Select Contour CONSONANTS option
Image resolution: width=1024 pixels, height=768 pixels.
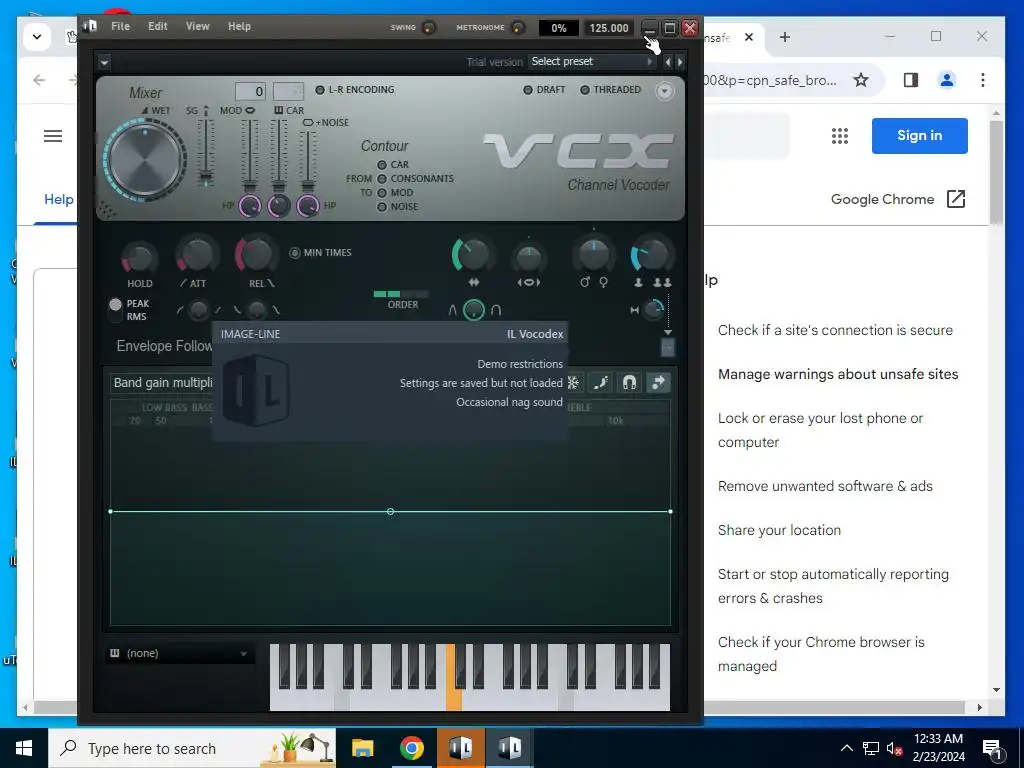pyautogui.click(x=415, y=178)
